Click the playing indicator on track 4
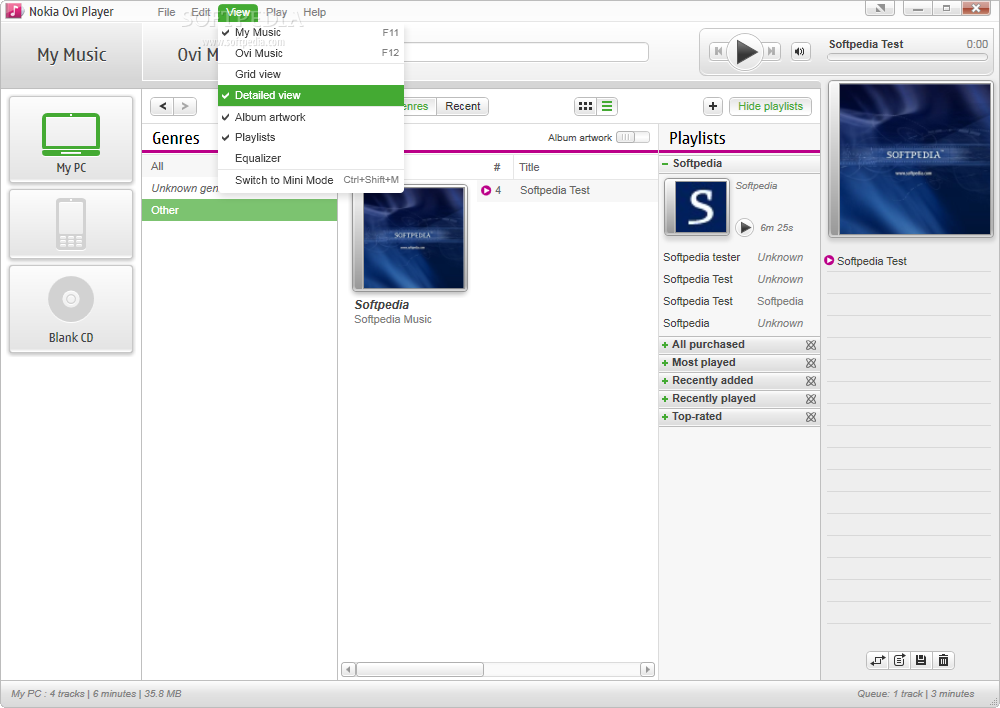Image resolution: width=1000 pixels, height=708 pixels. pos(486,190)
